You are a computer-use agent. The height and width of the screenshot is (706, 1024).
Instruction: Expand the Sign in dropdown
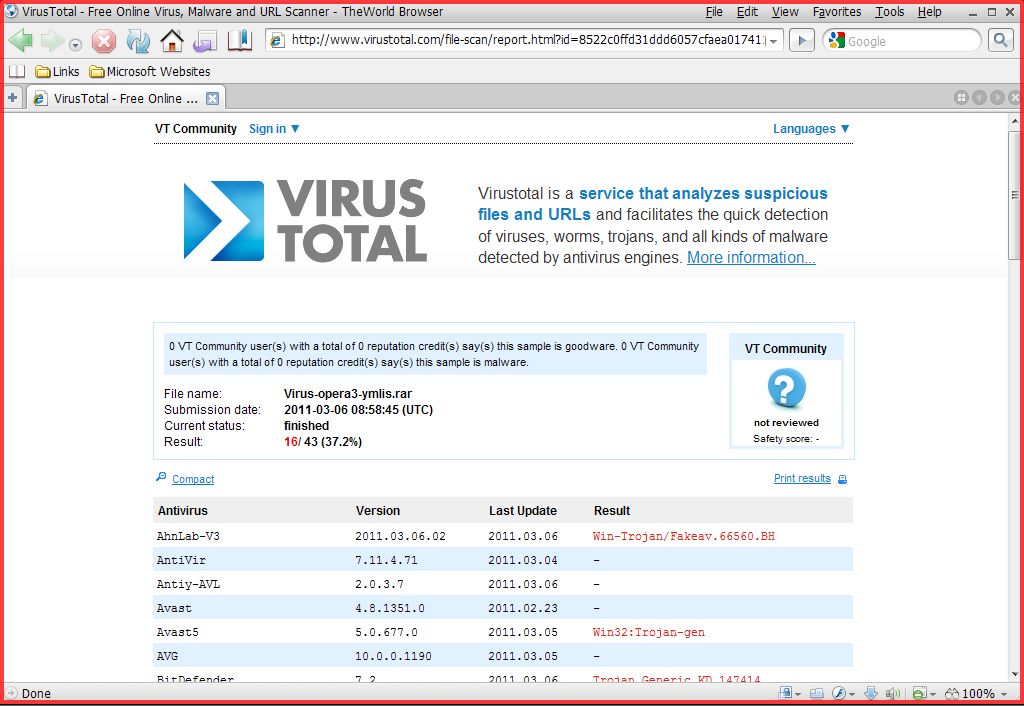click(274, 129)
